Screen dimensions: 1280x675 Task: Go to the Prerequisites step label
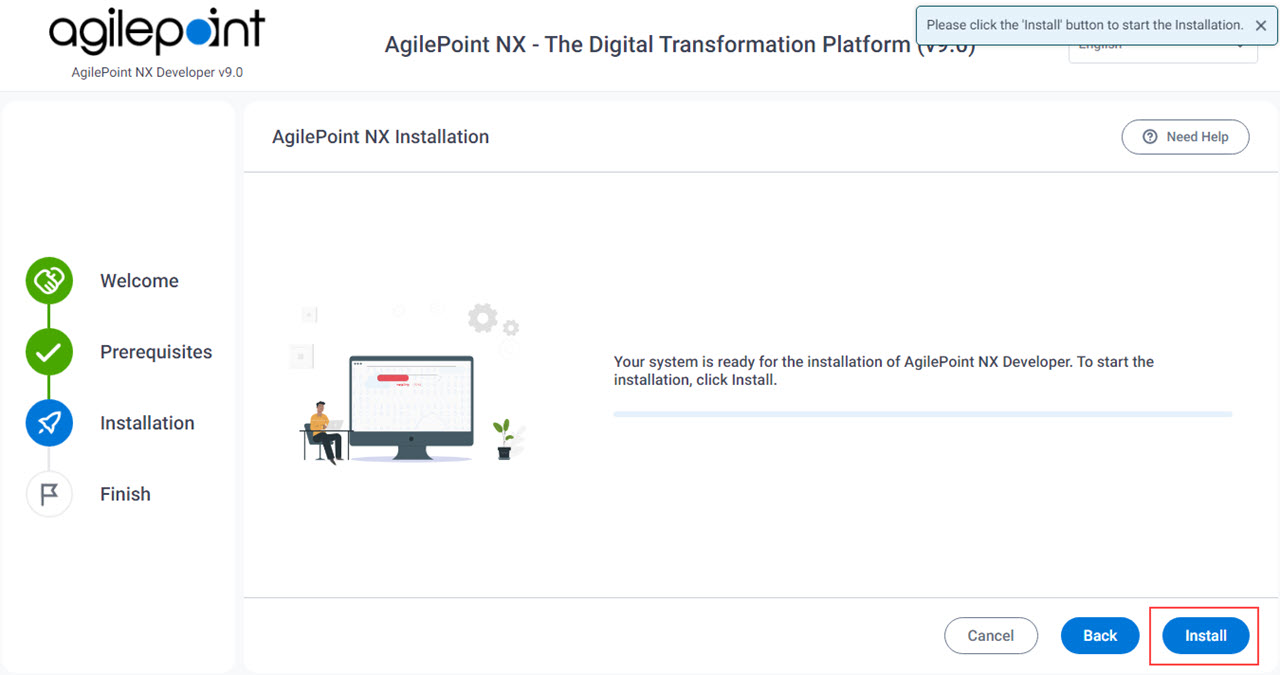point(156,352)
